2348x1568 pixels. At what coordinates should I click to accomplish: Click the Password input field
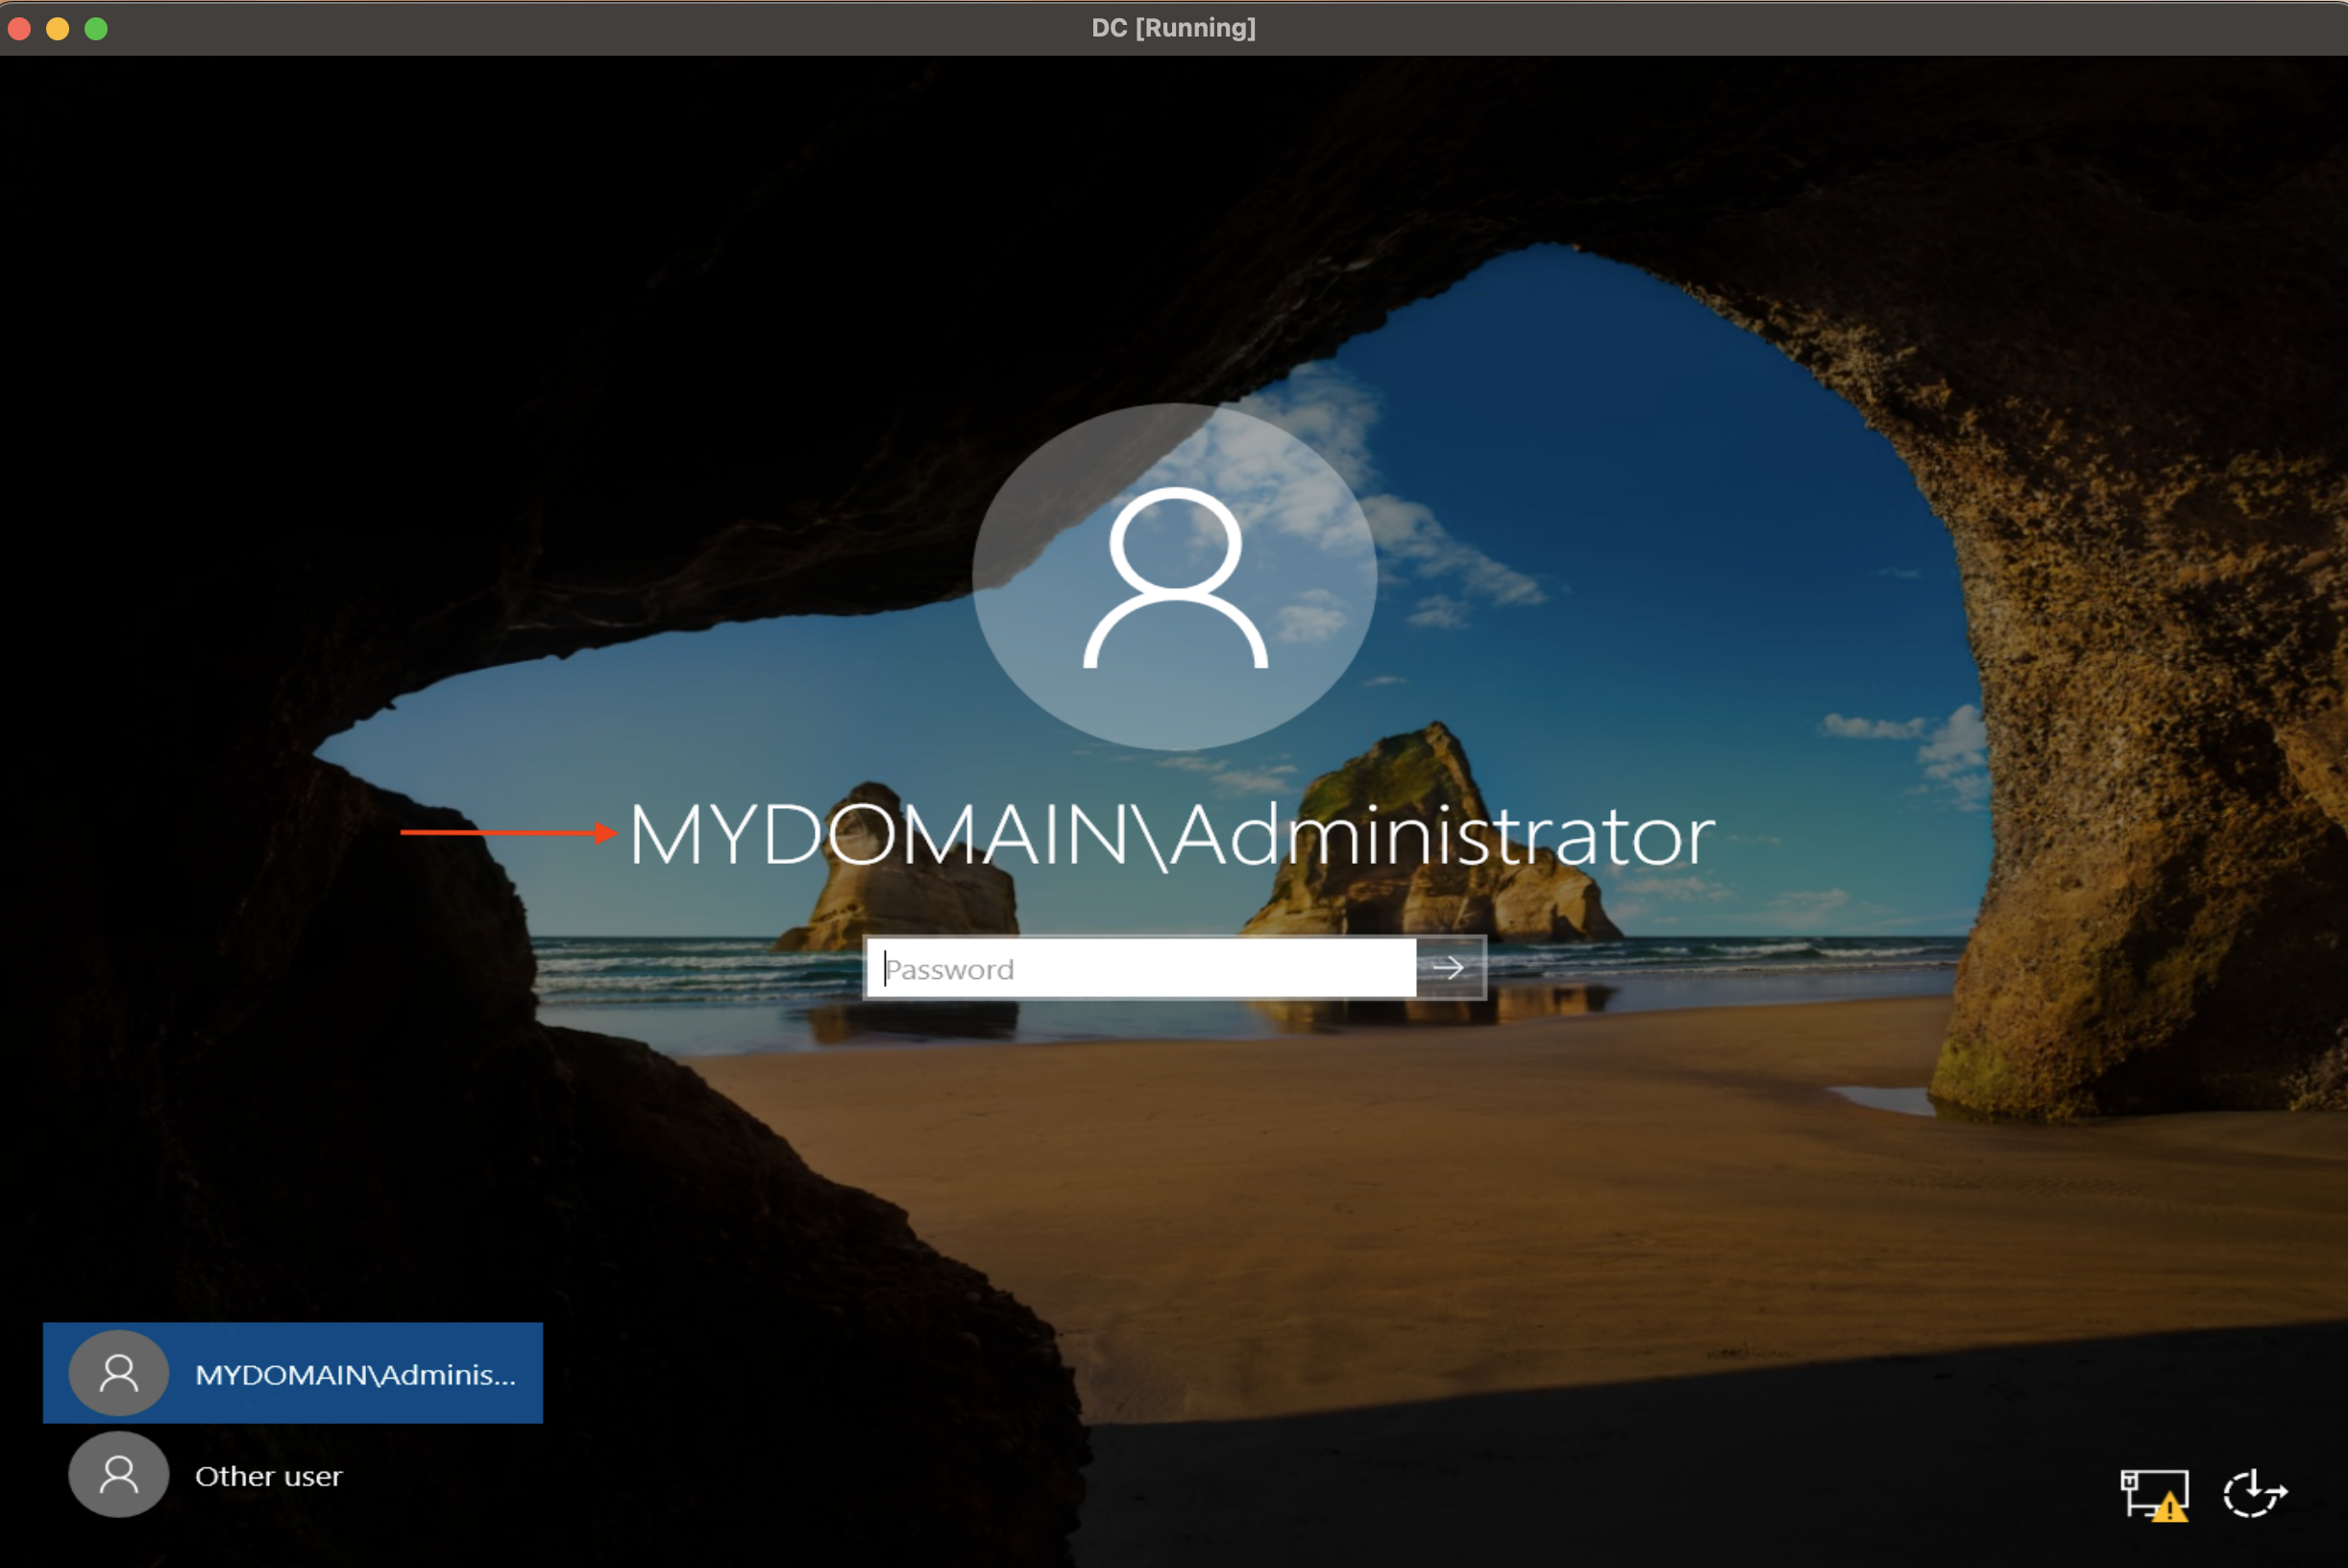coord(1140,968)
